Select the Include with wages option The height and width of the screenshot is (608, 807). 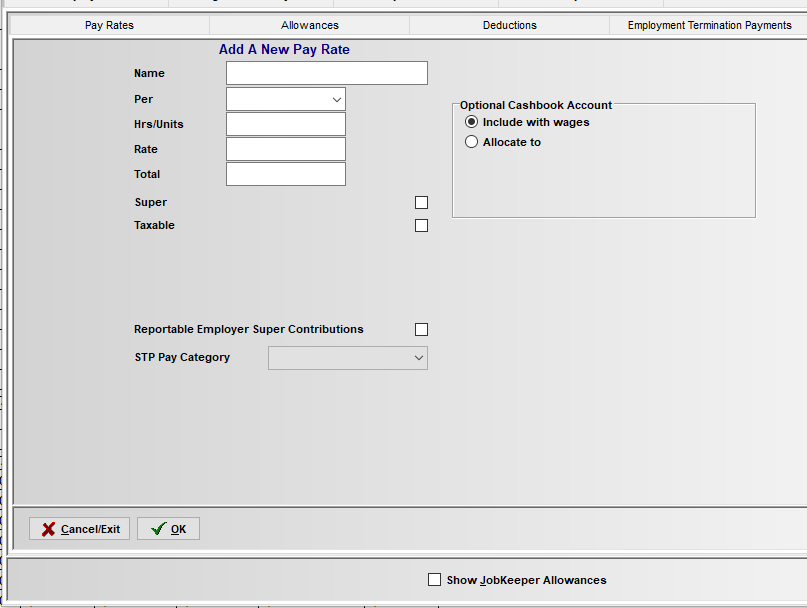click(x=472, y=122)
